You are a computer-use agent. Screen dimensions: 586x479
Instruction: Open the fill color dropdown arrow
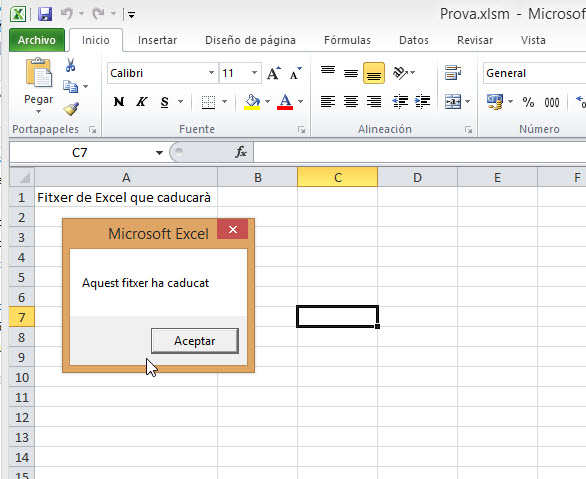point(267,102)
